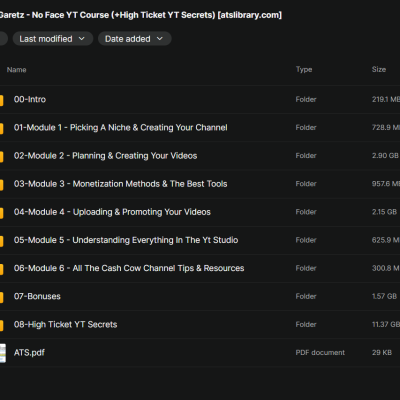Viewport: 400px width, 400px height.
Task: Open the 07-Bonuses folder name
Action: tap(37, 296)
